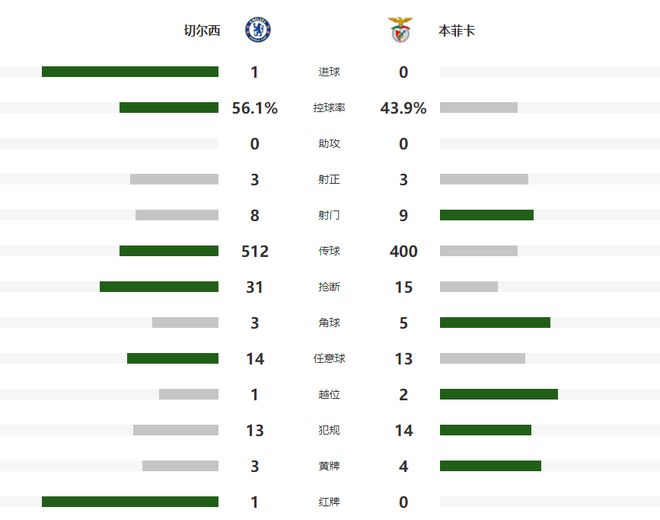Click Chelsea's green 传球 passes bar
660x520 pixels.
coord(168,251)
